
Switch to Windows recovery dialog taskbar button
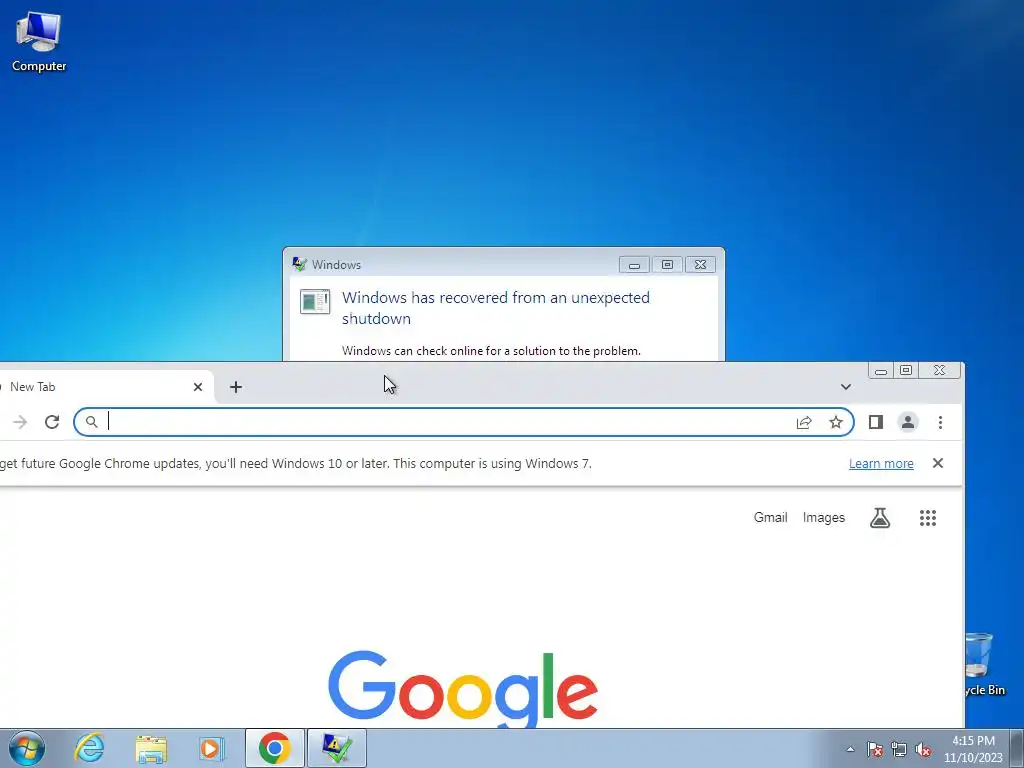(x=336, y=748)
